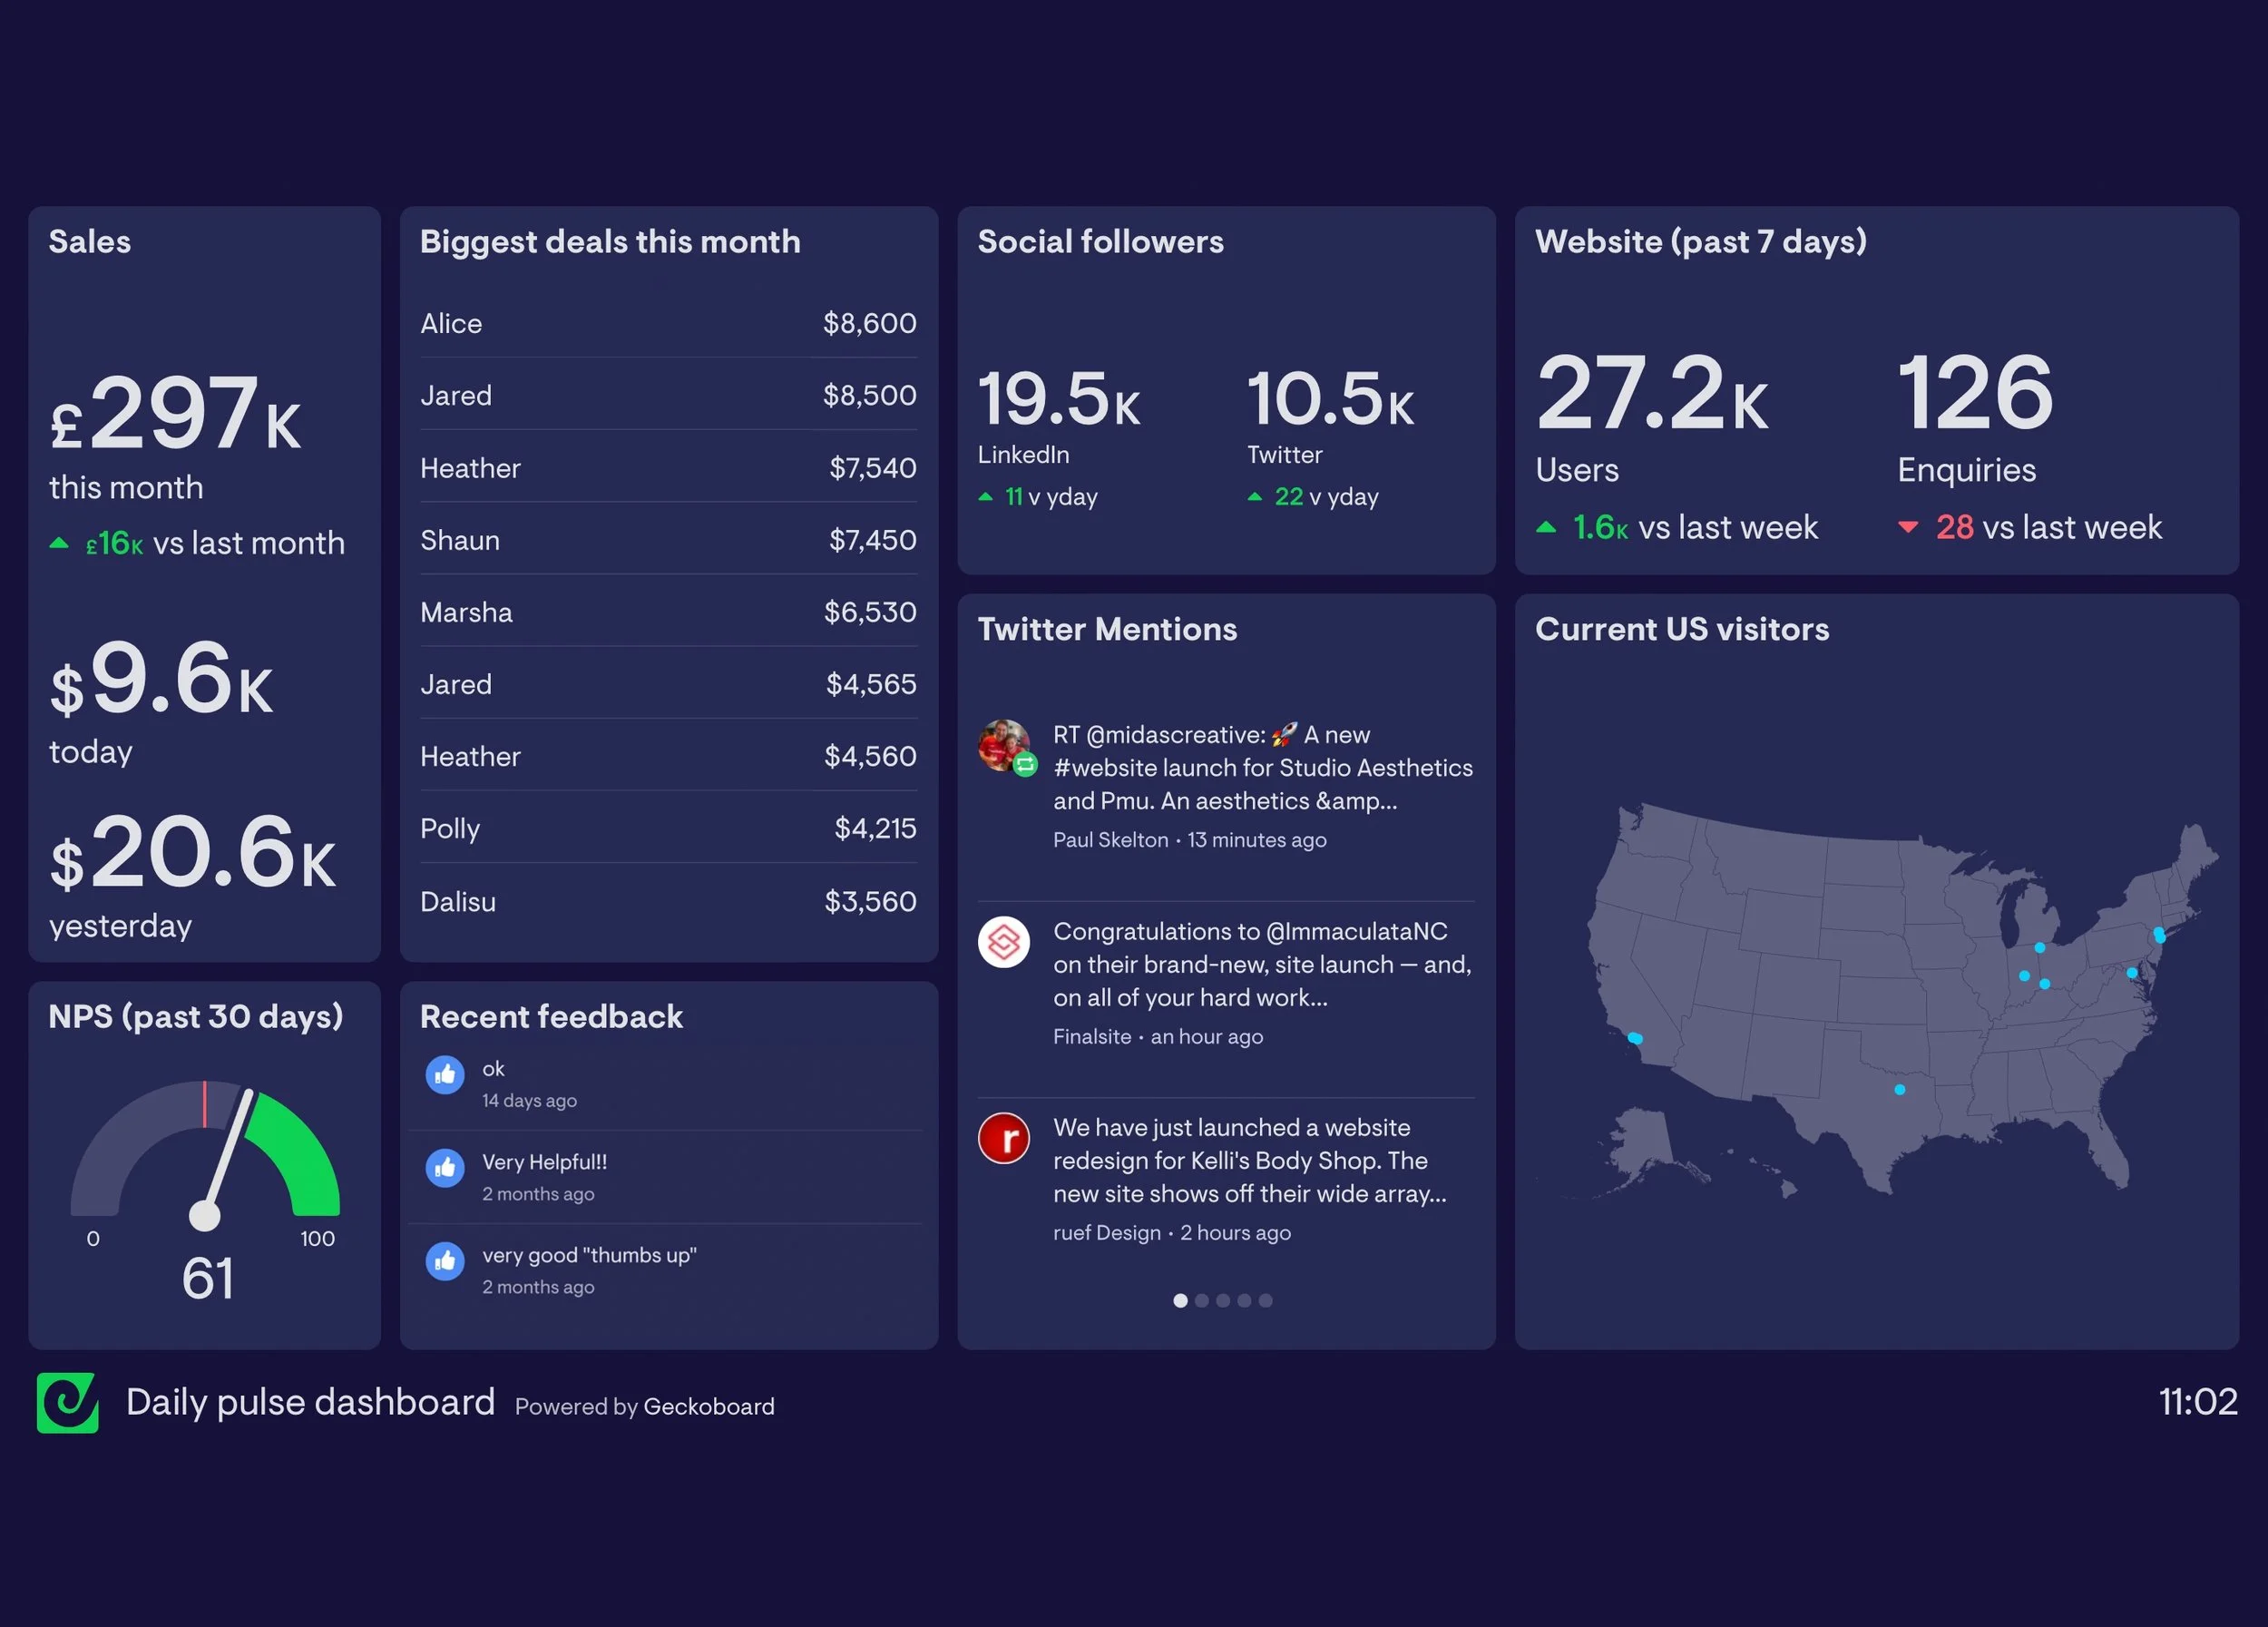
Task: Select the second Twitter Mentions pagination dot
Action: pos(1202,1301)
